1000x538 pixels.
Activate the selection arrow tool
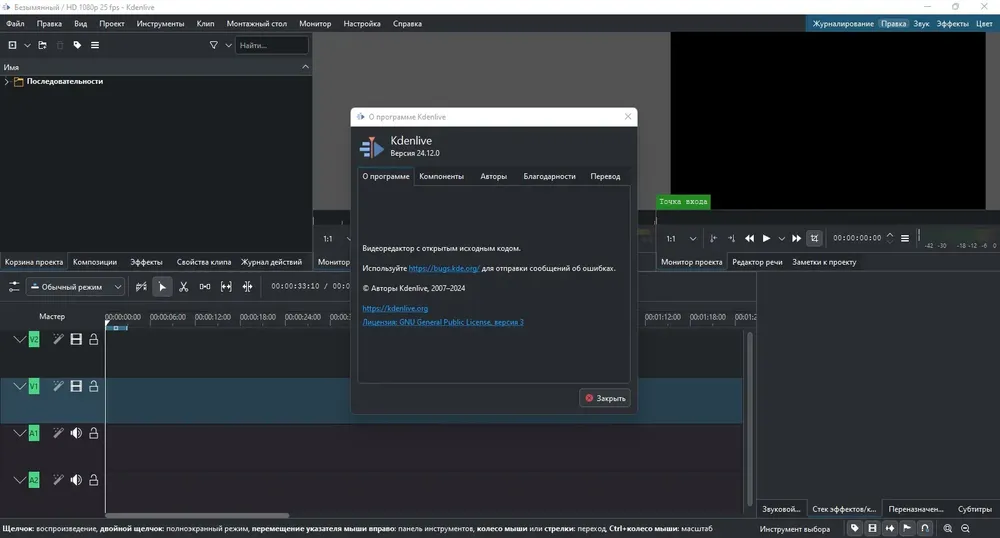(x=162, y=287)
